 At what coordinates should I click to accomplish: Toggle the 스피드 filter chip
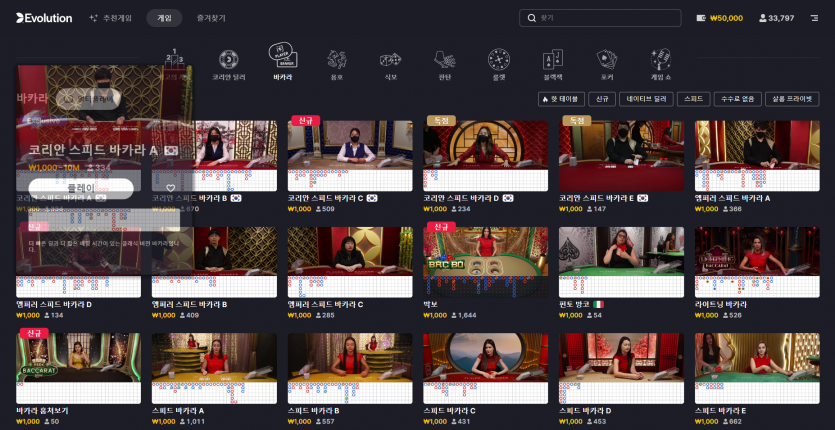click(693, 99)
